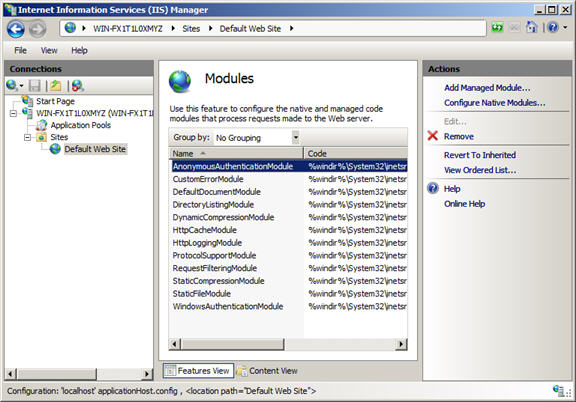The width and height of the screenshot is (576, 402).
Task: Open the Help question-mark toolbar icon
Action: click(x=553, y=27)
